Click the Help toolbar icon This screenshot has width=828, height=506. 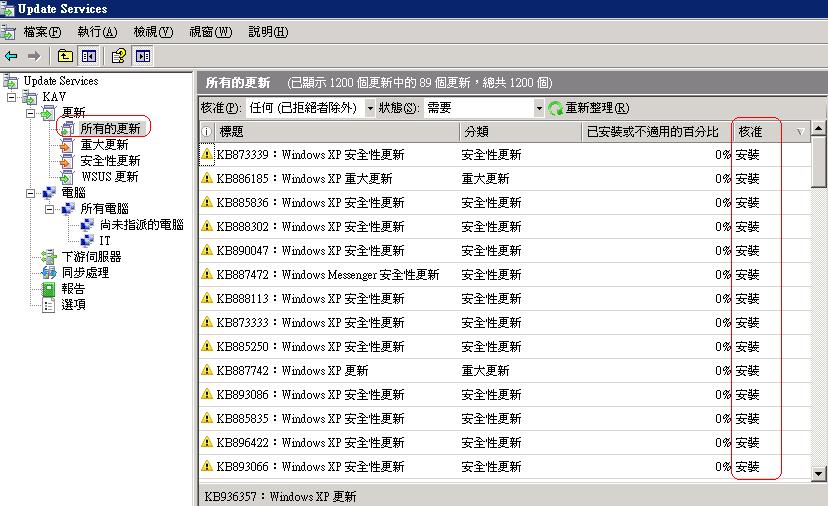click(119, 56)
